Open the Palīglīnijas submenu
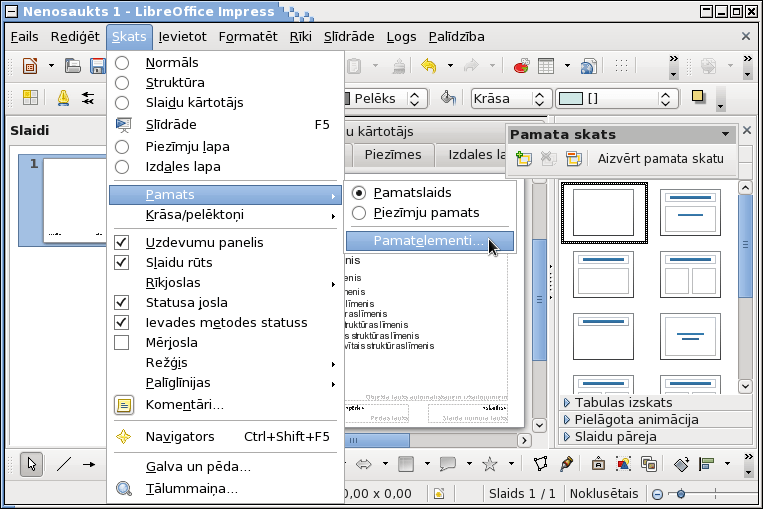 224,383
